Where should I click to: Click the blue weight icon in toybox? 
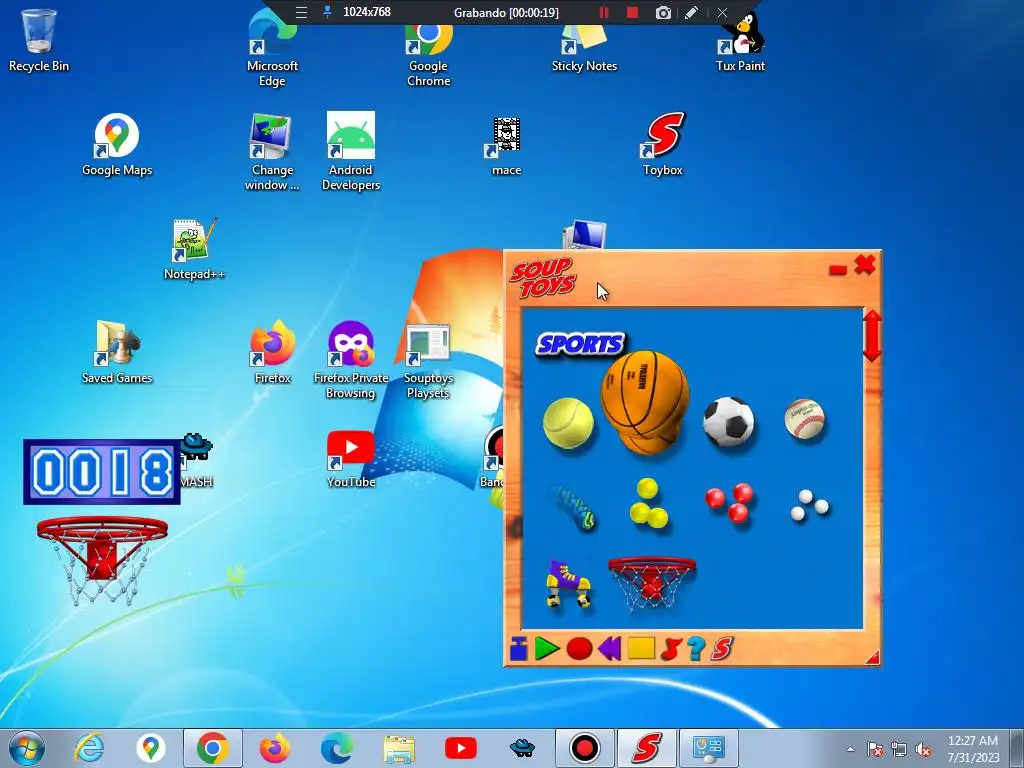519,649
